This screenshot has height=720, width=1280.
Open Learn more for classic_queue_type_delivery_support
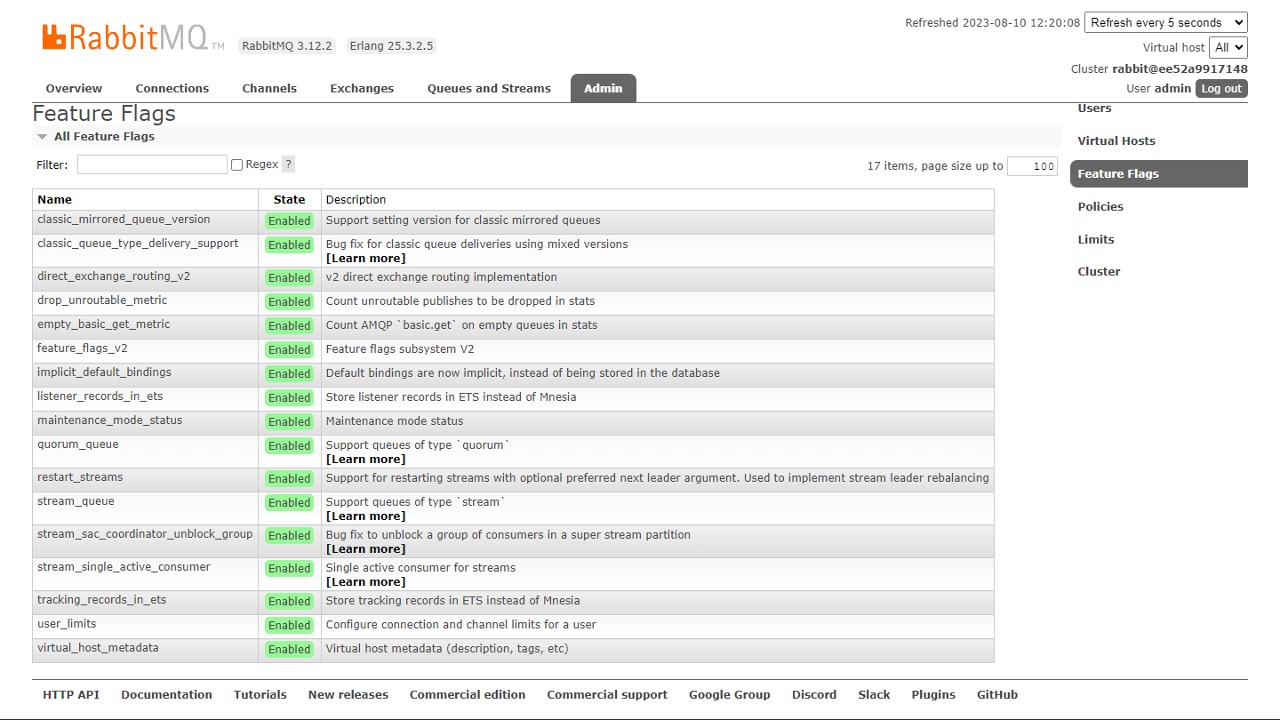tap(366, 258)
